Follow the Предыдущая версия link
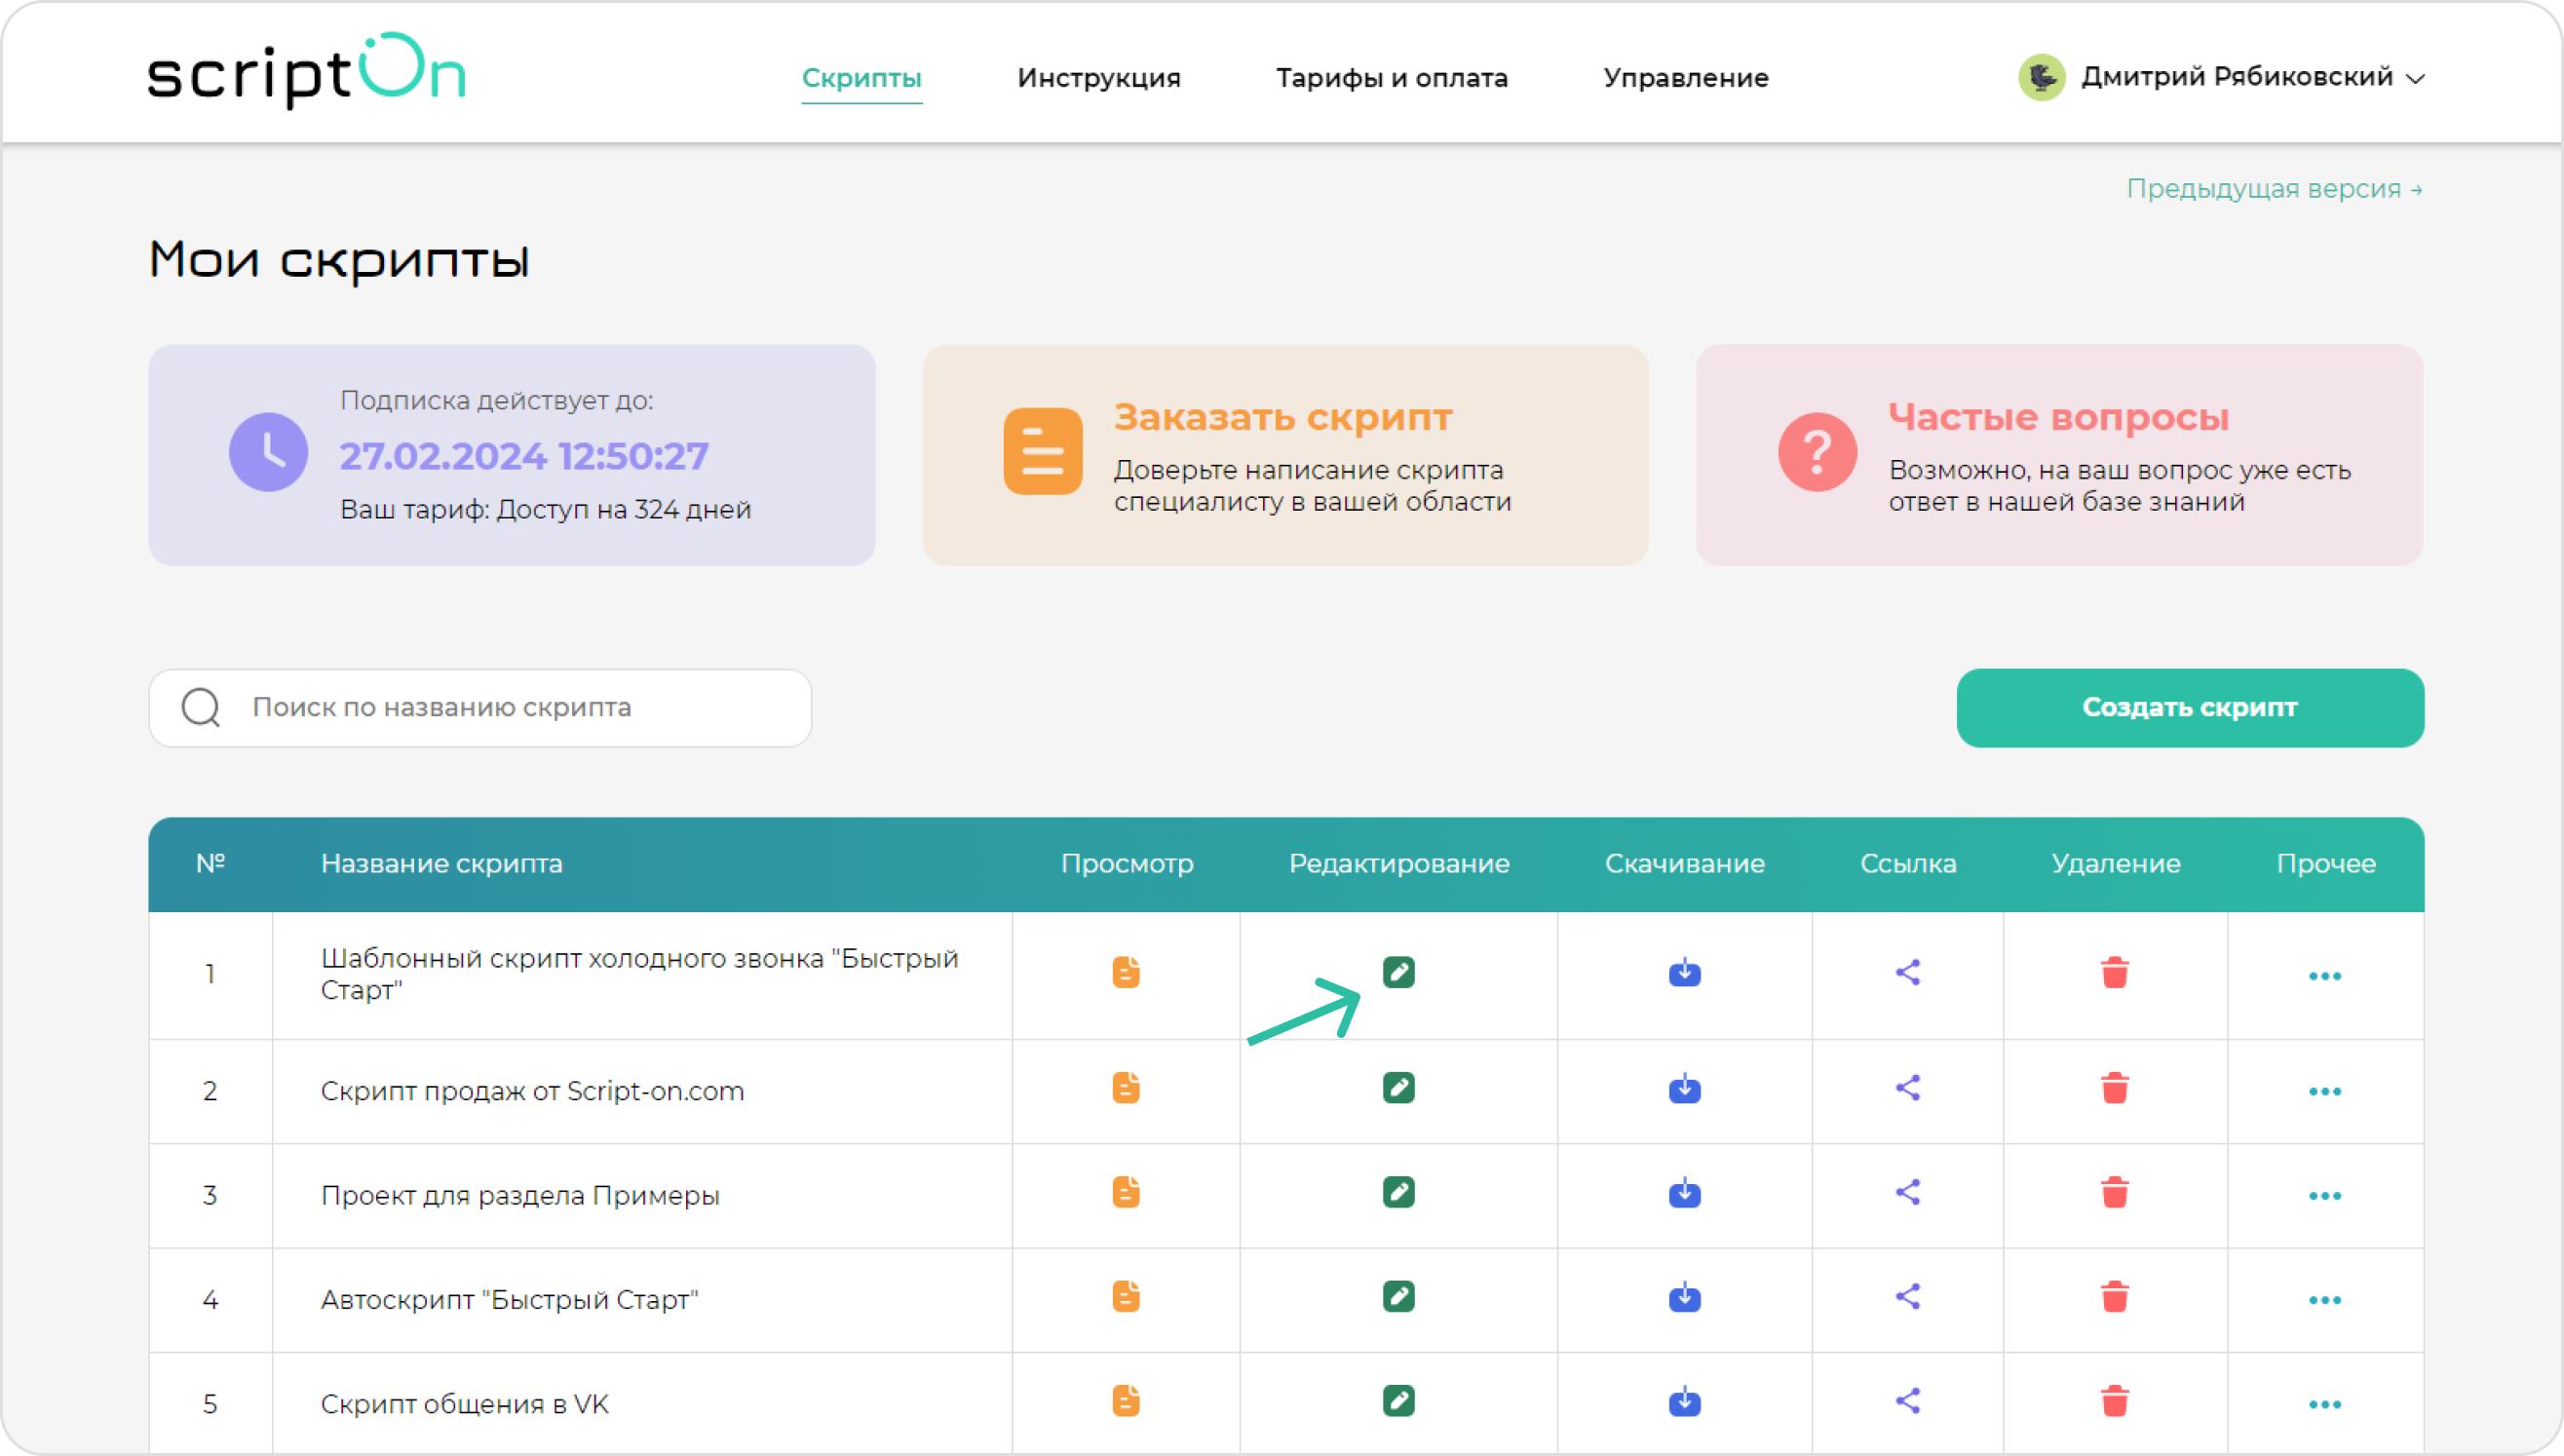The height and width of the screenshot is (1456, 2564). click(x=2273, y=189)
